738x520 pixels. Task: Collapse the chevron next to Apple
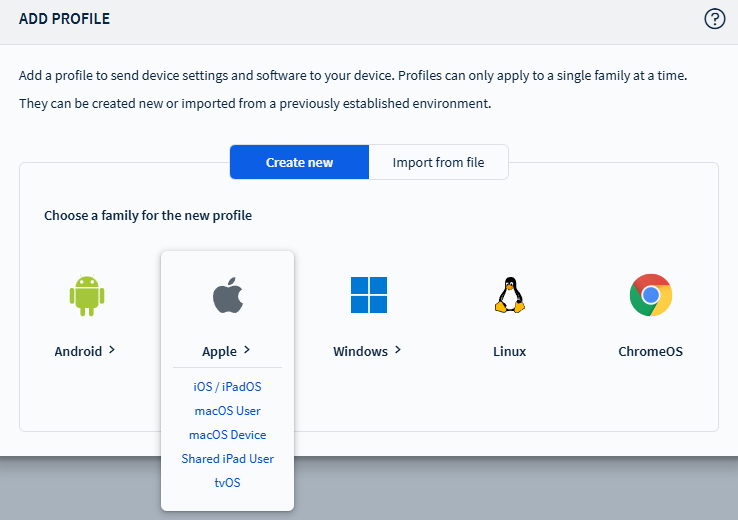[246, 350]
